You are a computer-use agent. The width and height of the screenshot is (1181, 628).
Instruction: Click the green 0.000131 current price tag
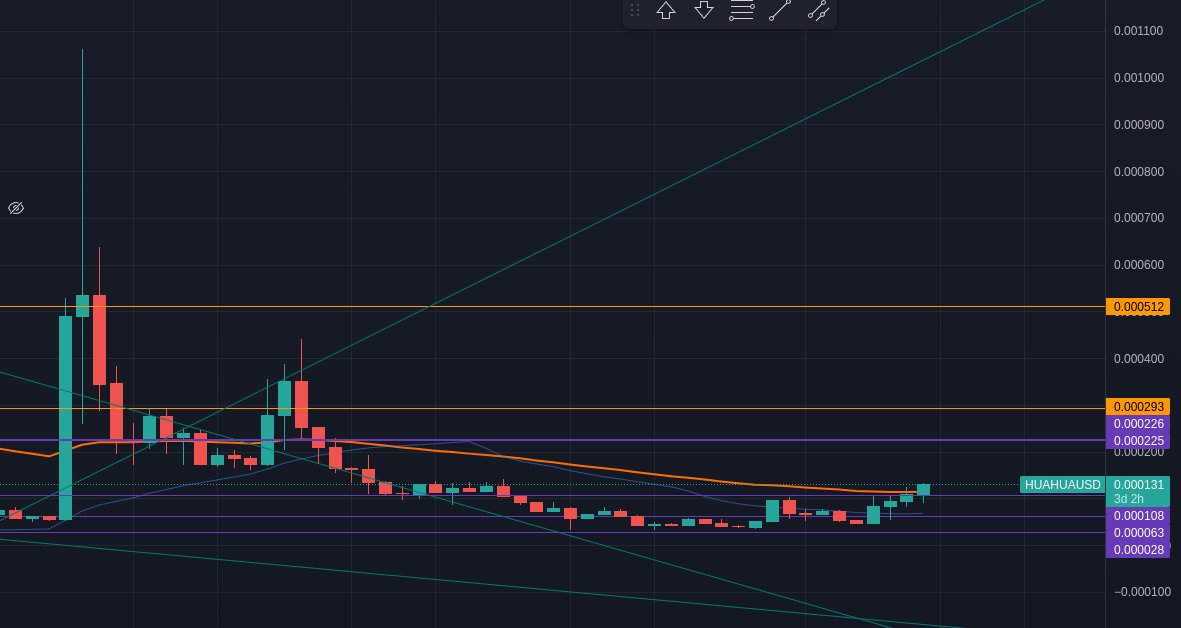(1138, 485)
